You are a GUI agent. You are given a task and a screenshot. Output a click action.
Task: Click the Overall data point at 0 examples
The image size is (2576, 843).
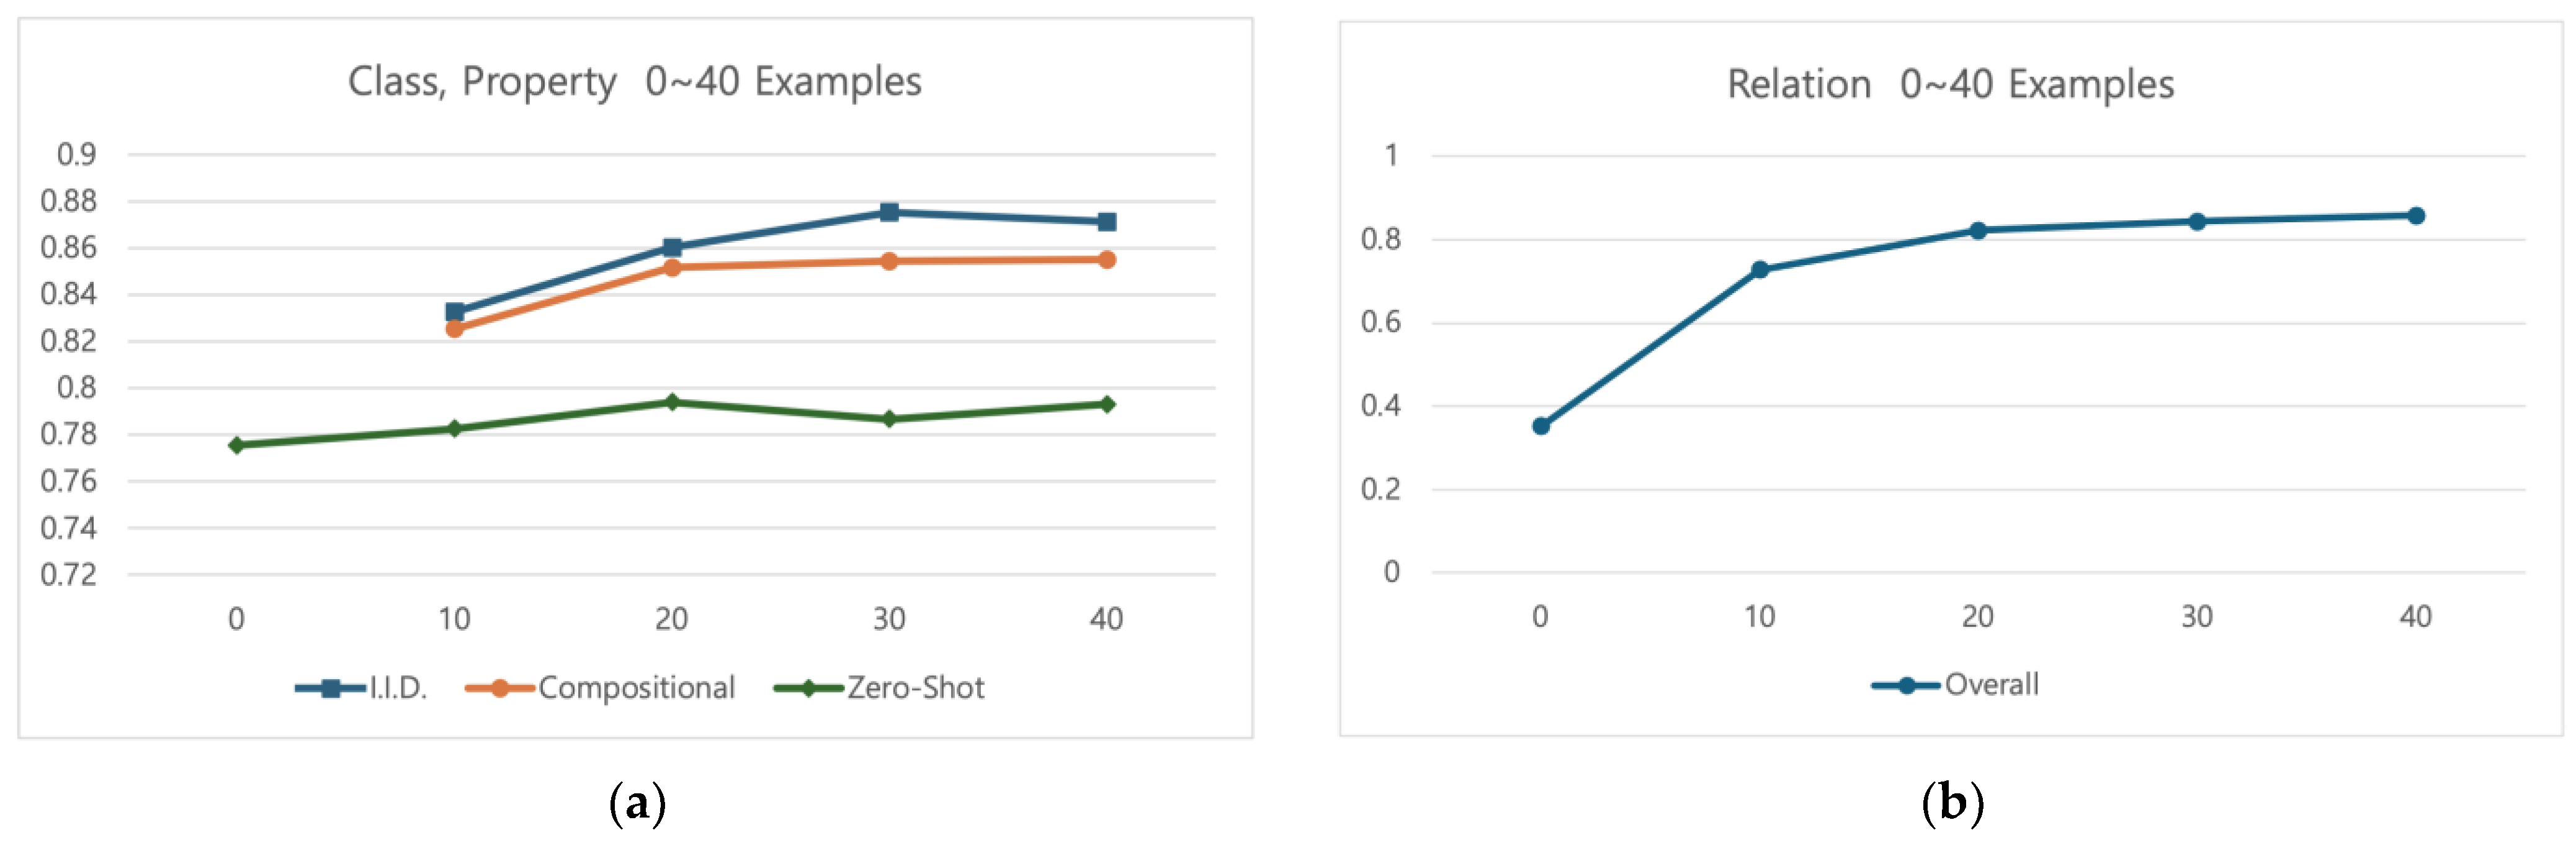1541,426
